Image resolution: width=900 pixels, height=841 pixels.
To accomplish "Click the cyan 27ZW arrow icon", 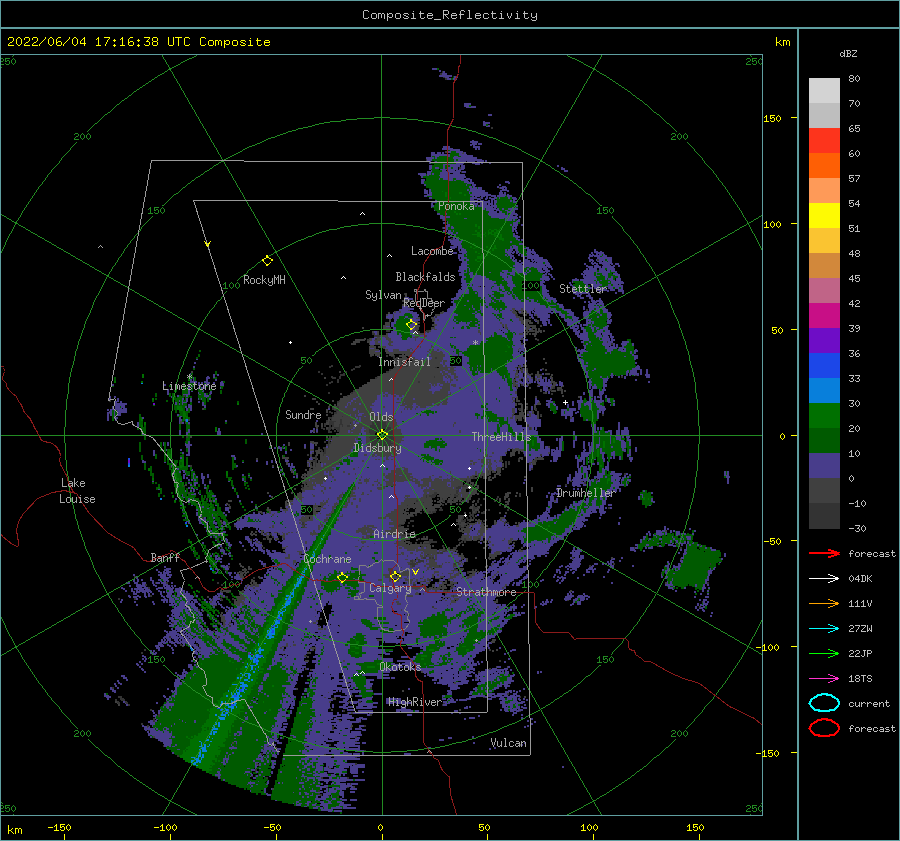I will tap(824, 629).
